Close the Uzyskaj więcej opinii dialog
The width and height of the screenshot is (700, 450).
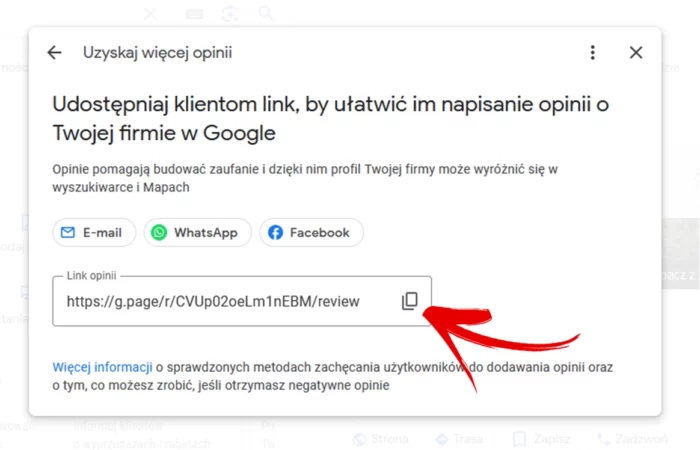pos(636,53)
